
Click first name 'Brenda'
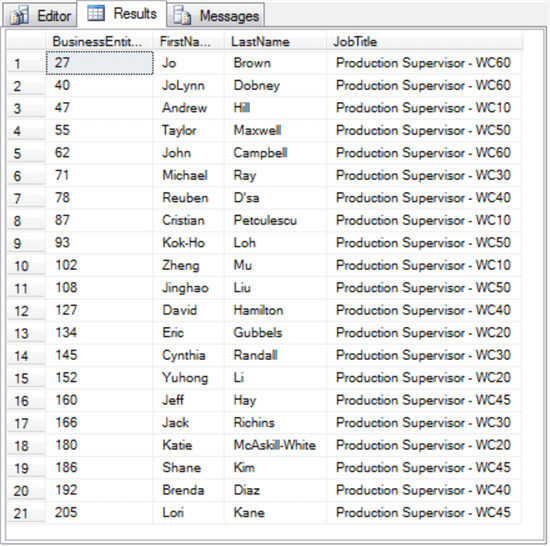pyautogui.click(x=183, y=490)
